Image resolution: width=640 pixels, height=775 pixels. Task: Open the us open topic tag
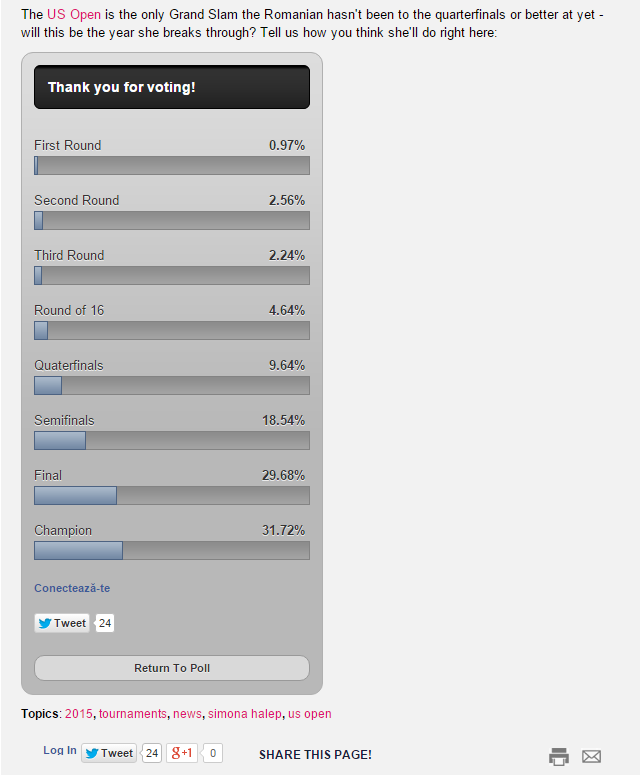(x=309, y=714)
